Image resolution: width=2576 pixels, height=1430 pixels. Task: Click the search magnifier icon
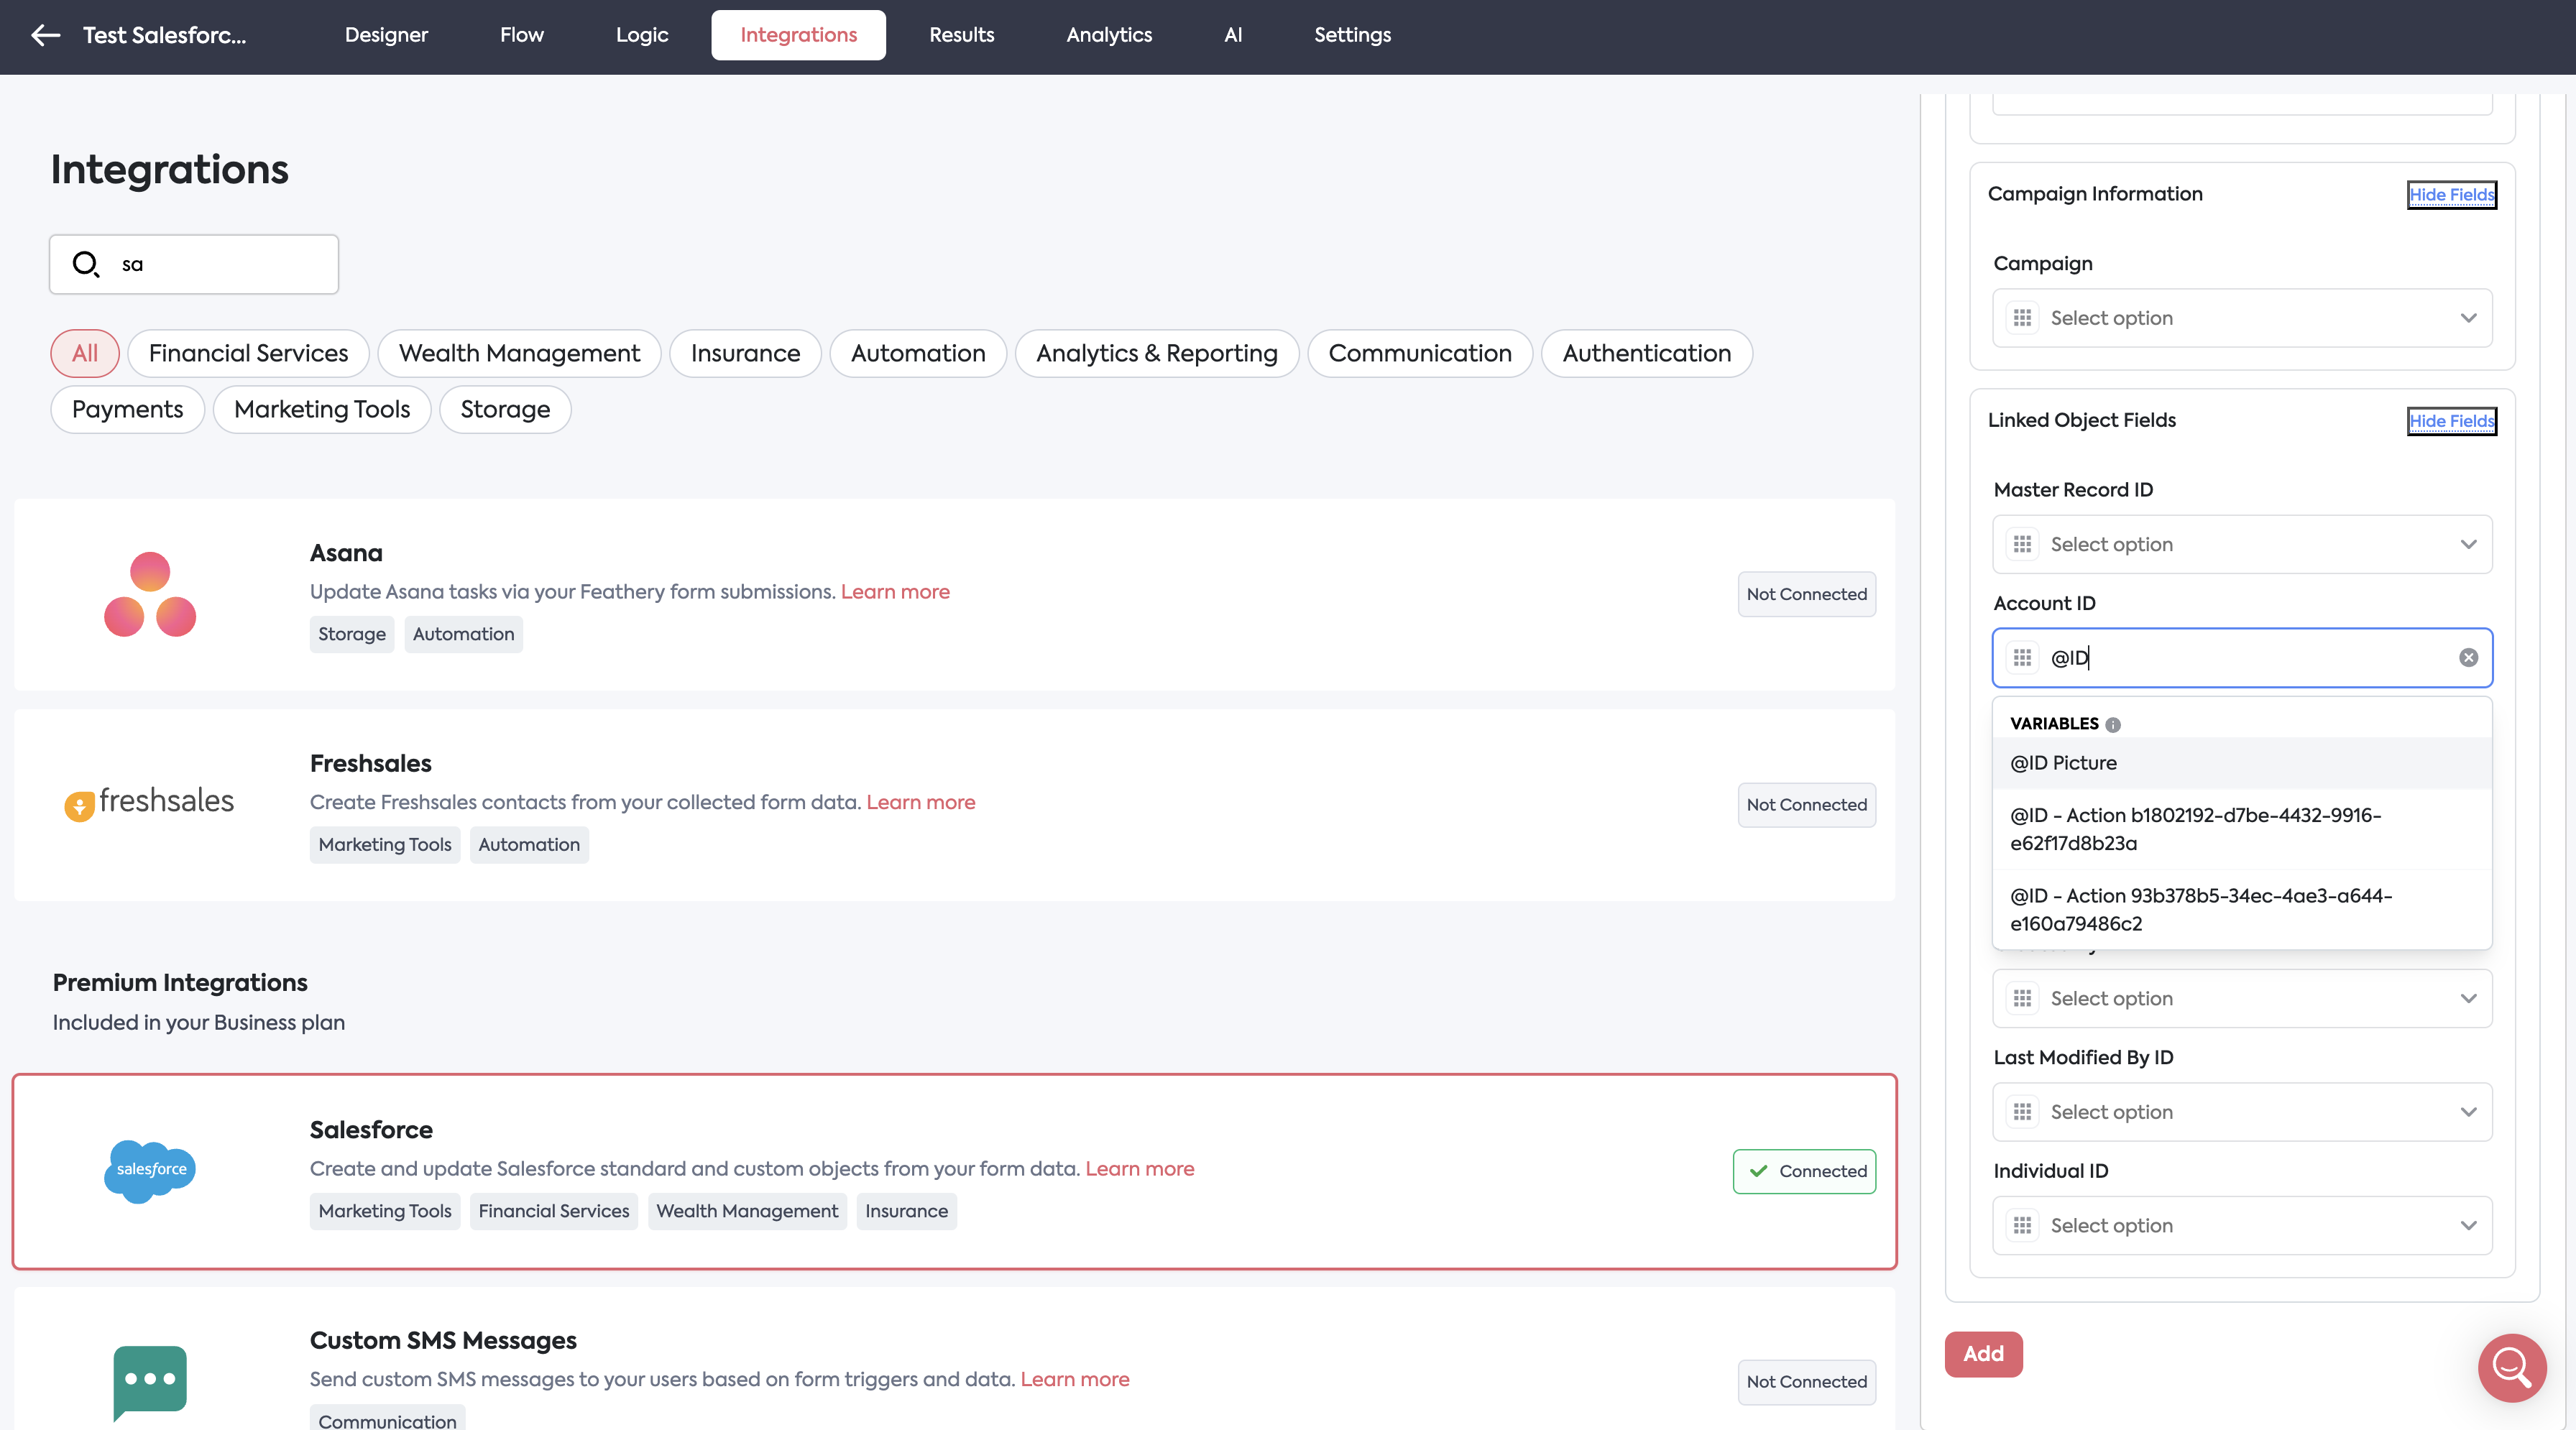pos(86,264)
